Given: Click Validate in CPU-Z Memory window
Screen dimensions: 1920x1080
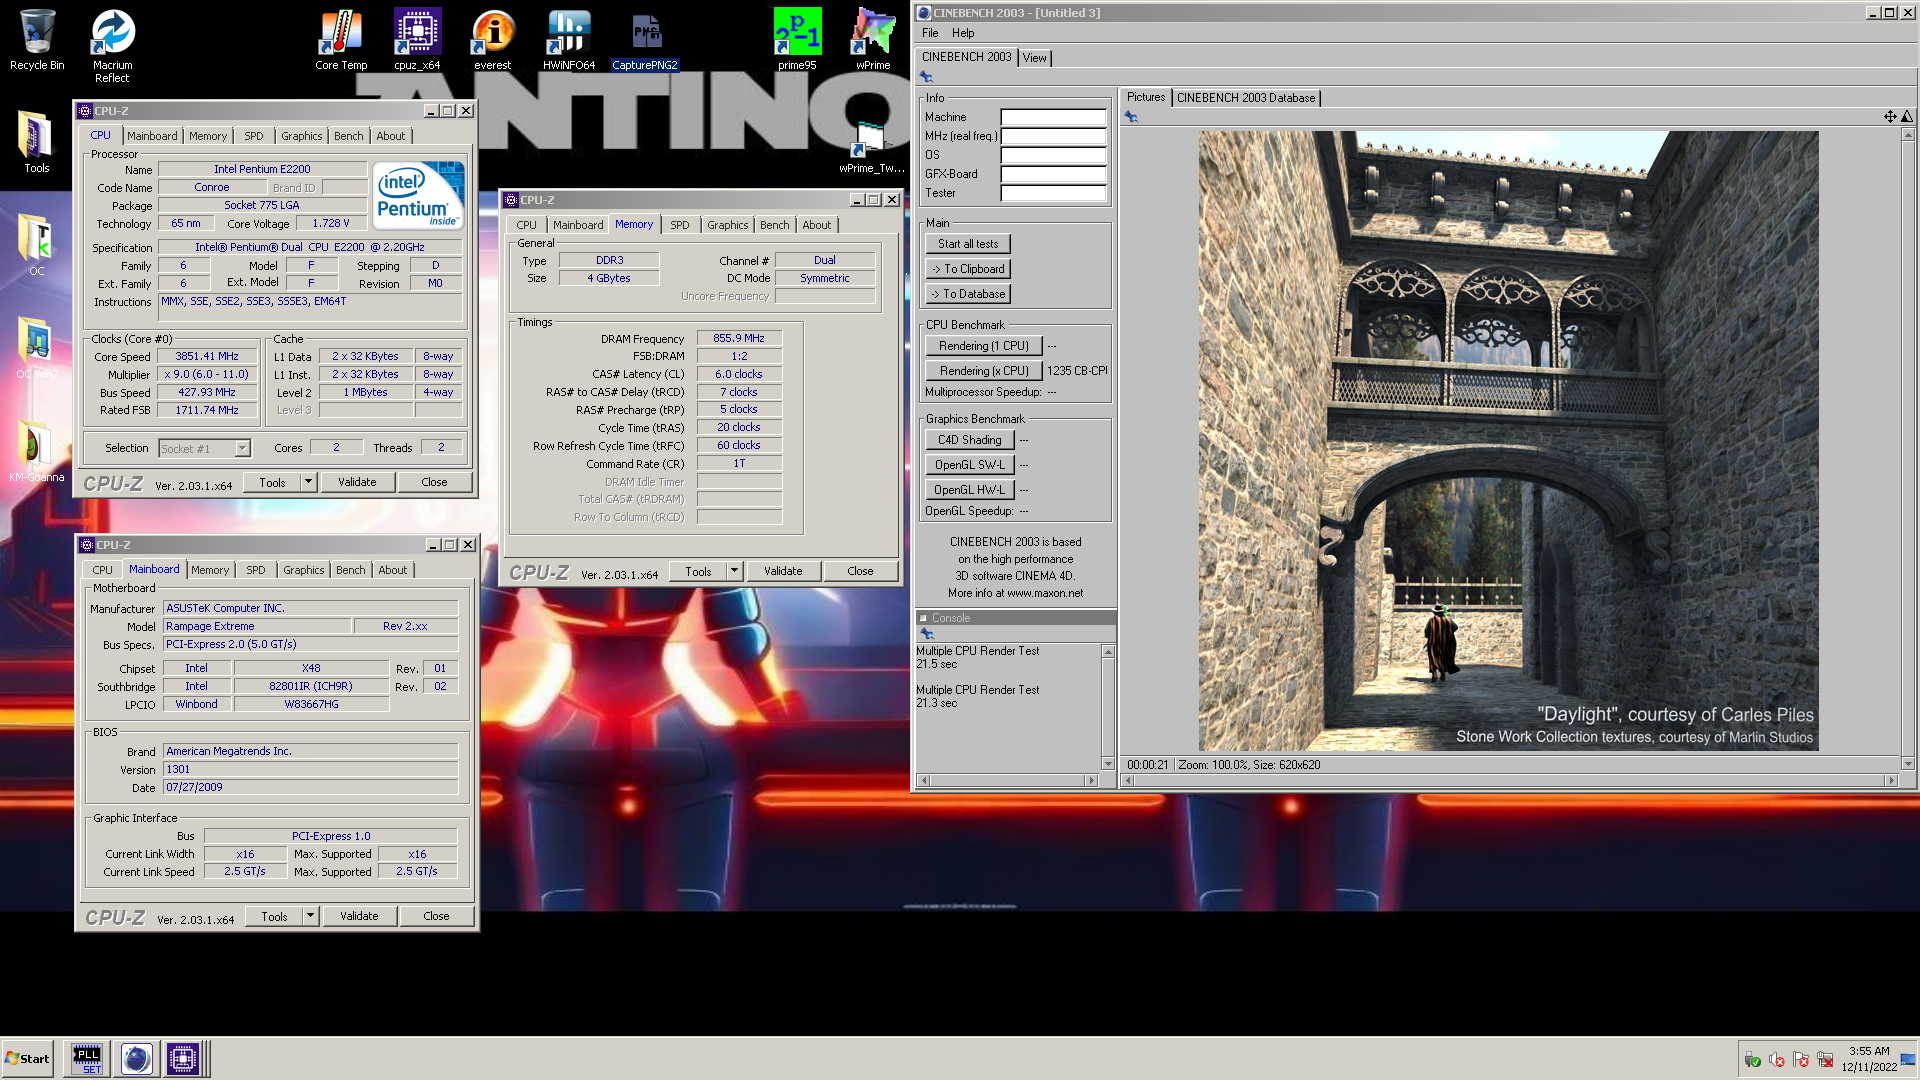Looking at the screenshot, I should 783,571.
